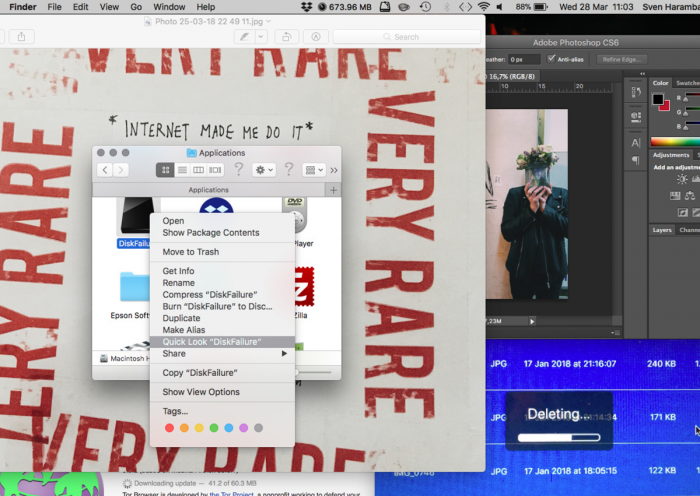700x496 pixels.
Task: Switch to Photoshop Channels tab
Action: click(689, 230)
